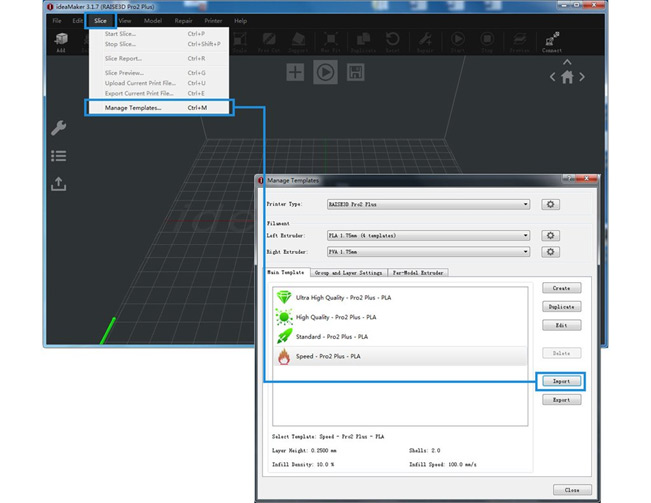Screen dimensions: 651x503
Task: Click the floppy disk save icon
Action: pos(355,72)
